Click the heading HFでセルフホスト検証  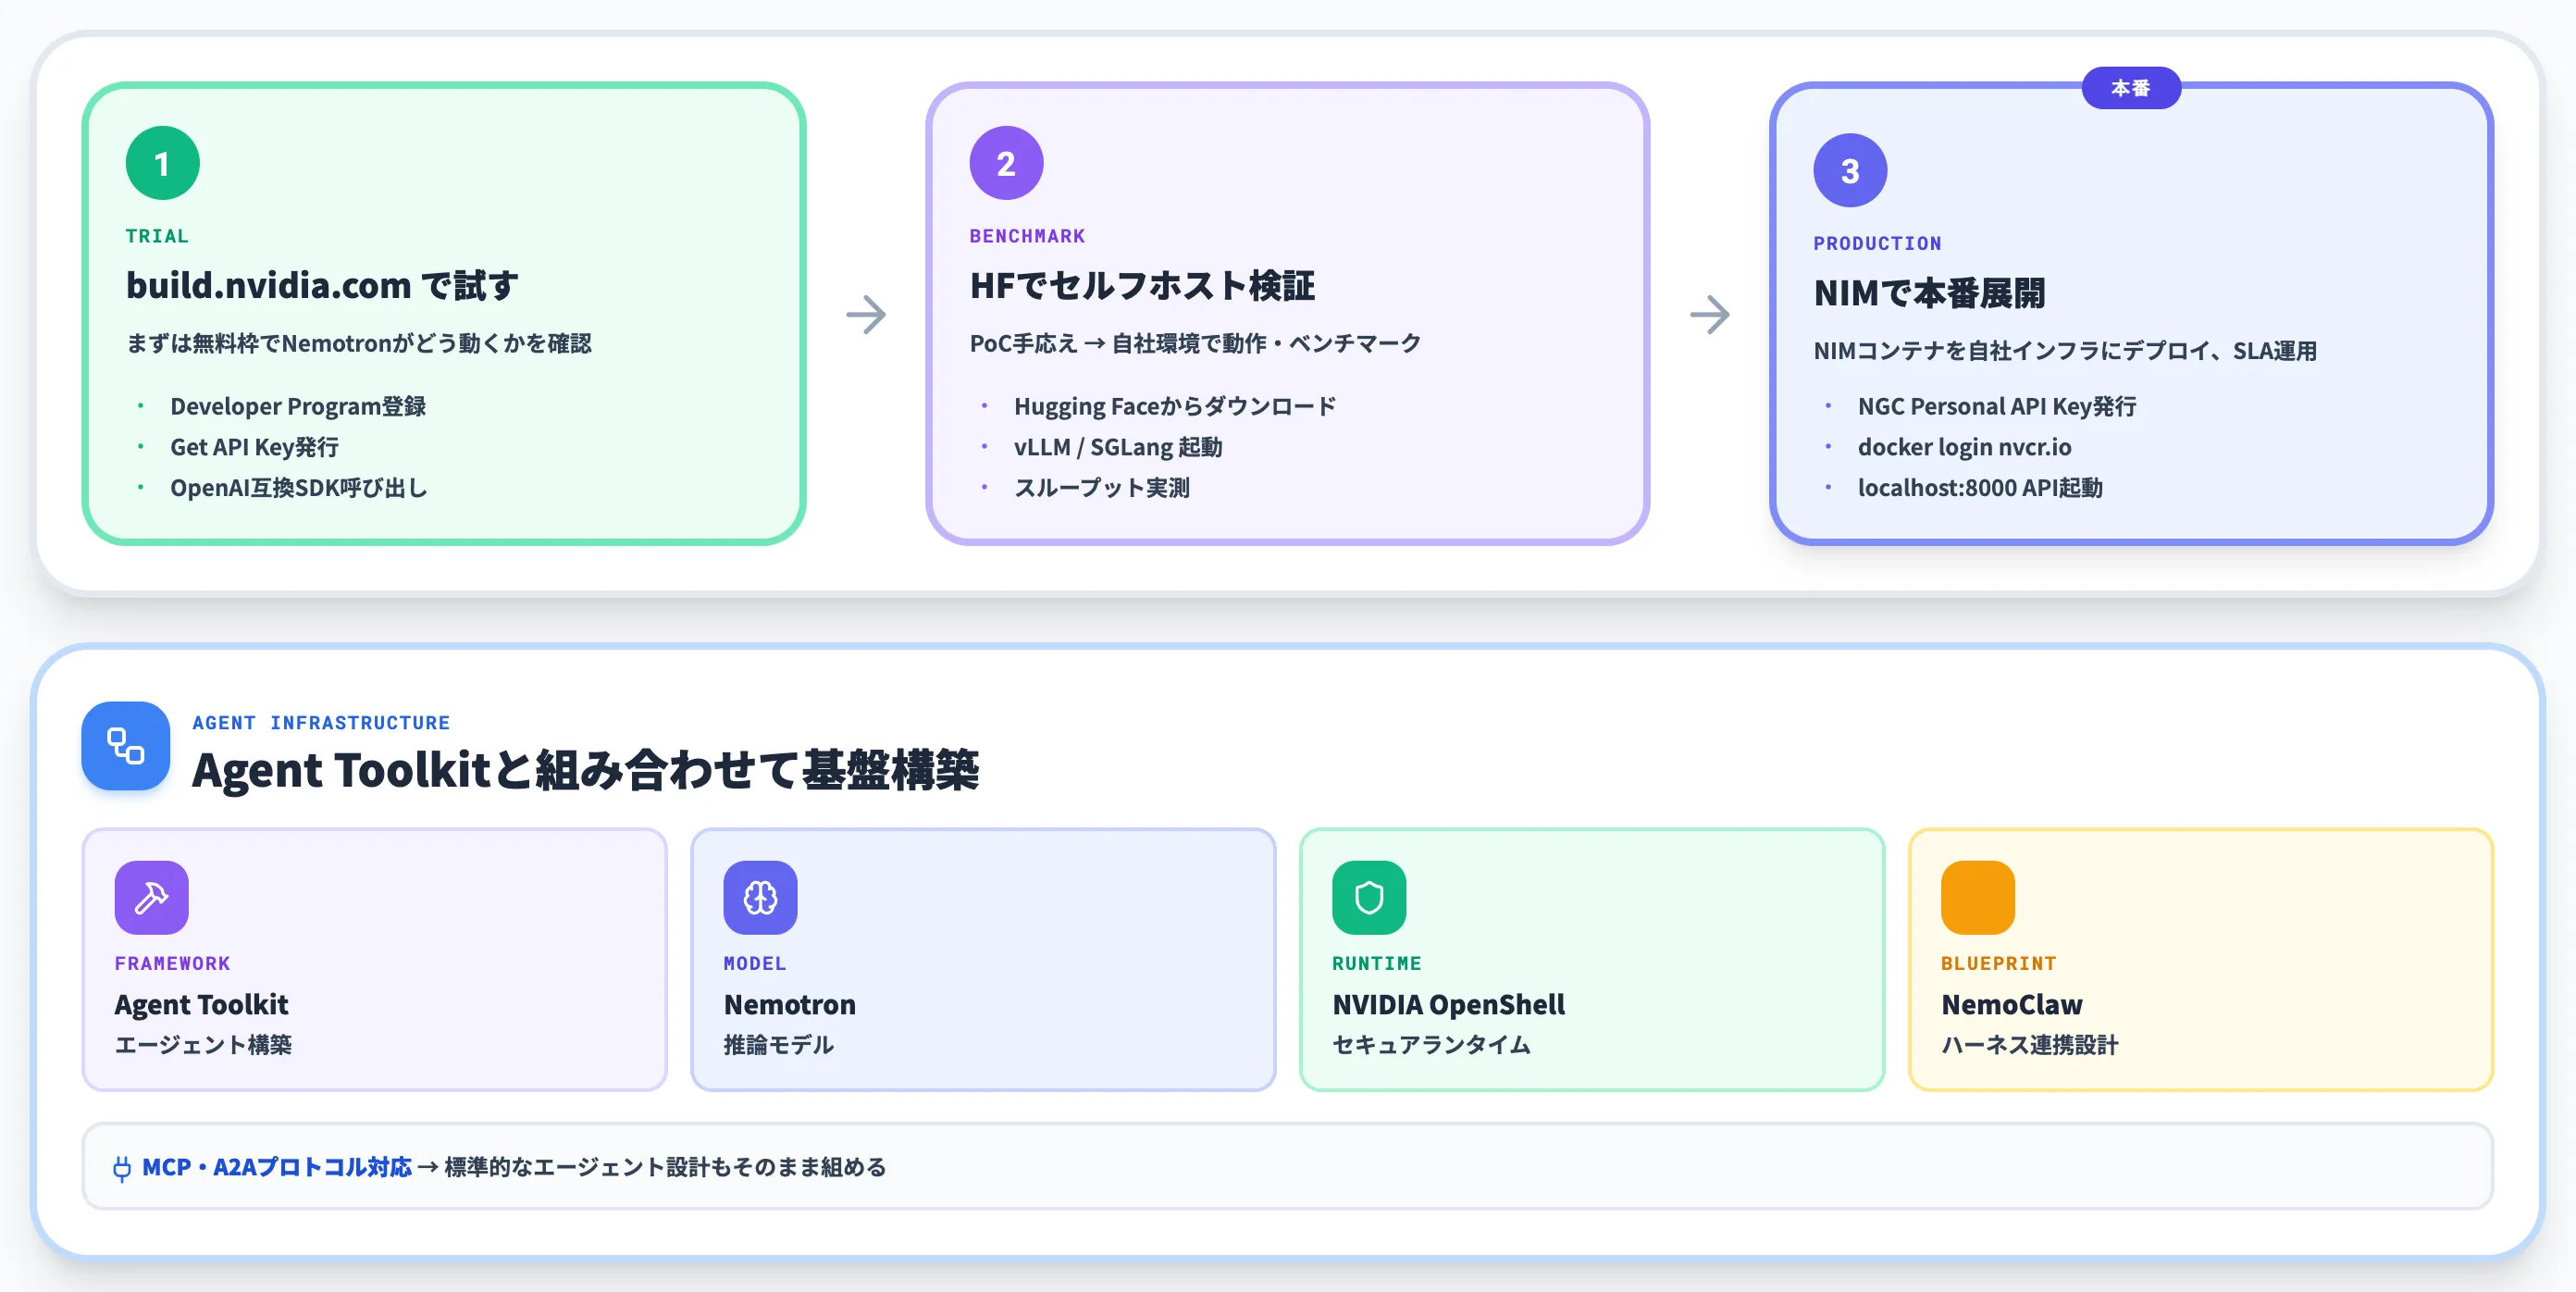(1142, 286)
